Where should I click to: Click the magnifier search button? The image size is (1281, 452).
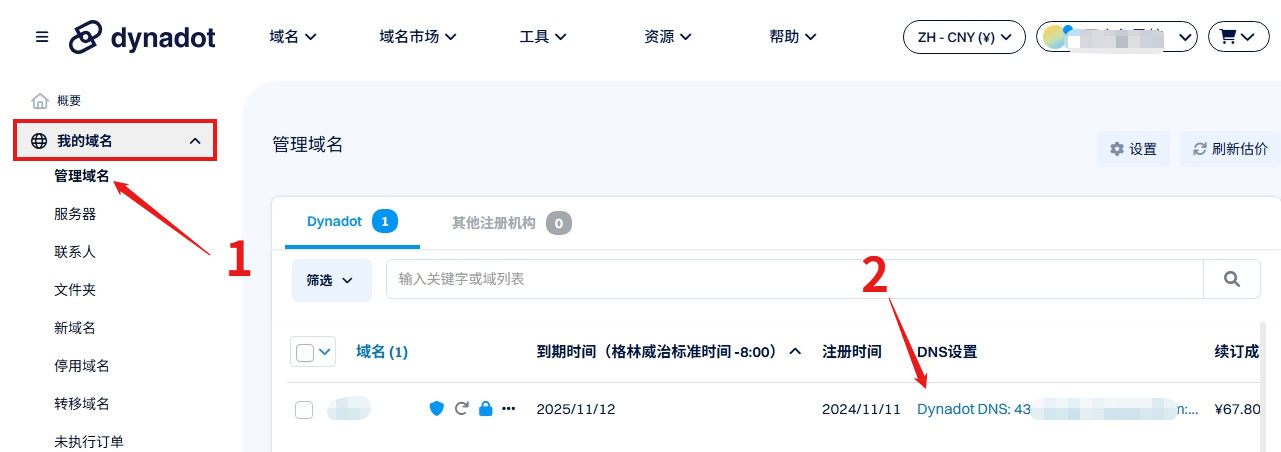coord(1232,279)
